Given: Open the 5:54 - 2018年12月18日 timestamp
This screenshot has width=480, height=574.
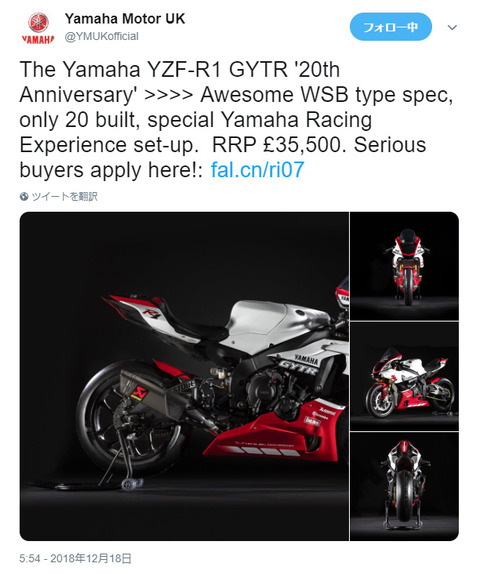Looking at the screenshot, I should [x=75, y=558].
